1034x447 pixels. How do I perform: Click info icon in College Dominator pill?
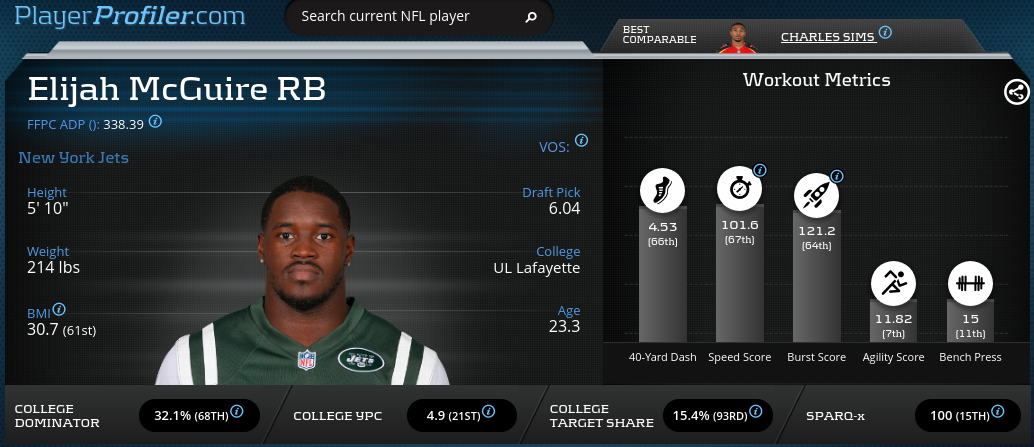[237, 411]
